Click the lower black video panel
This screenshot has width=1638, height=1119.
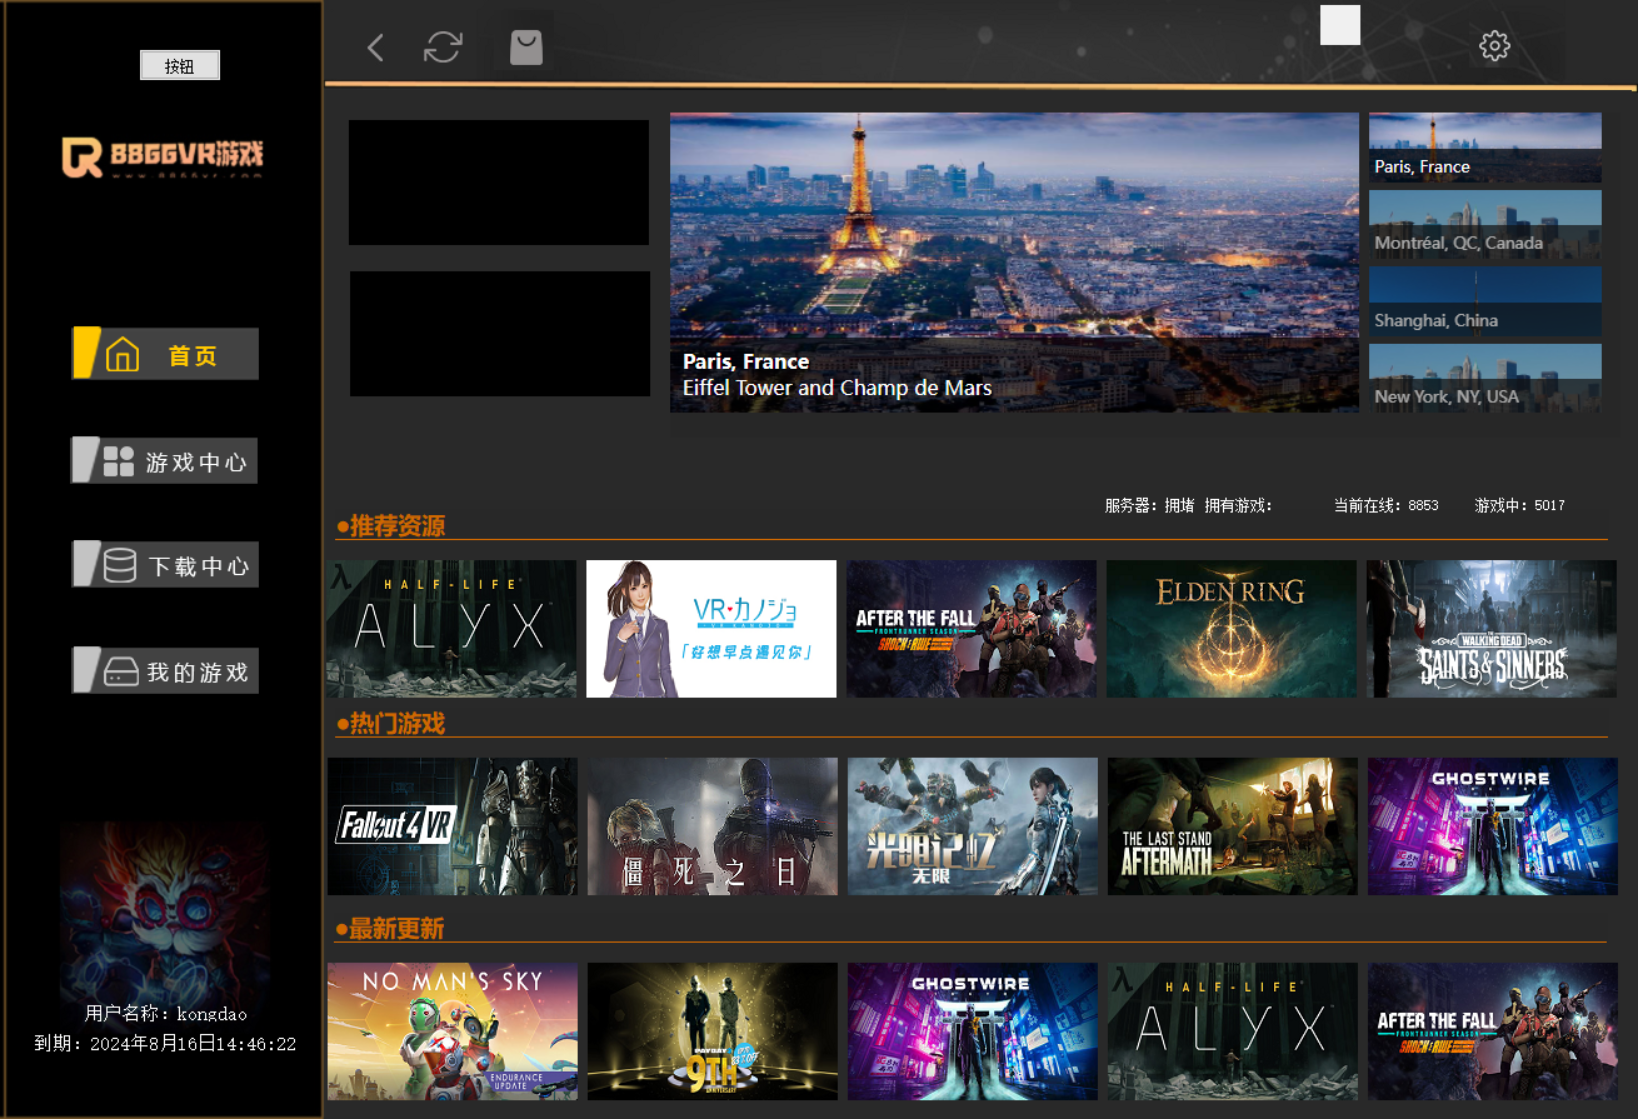500,334
